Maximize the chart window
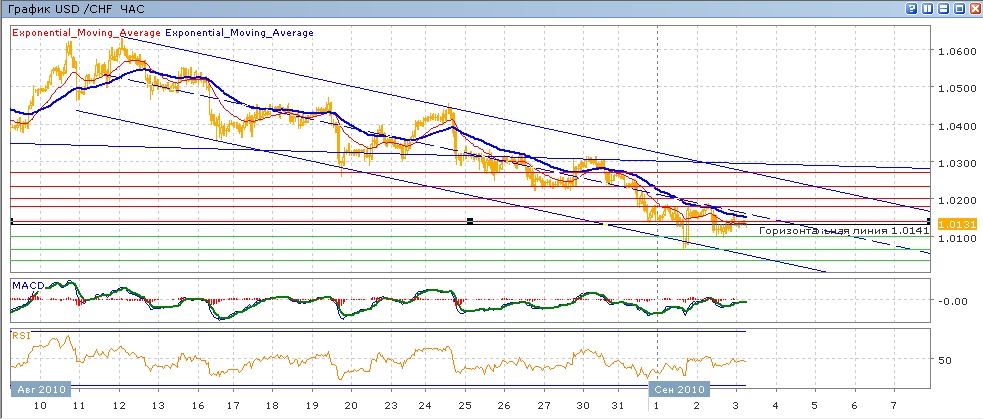The image size is (983, 419). click(959, 8)
